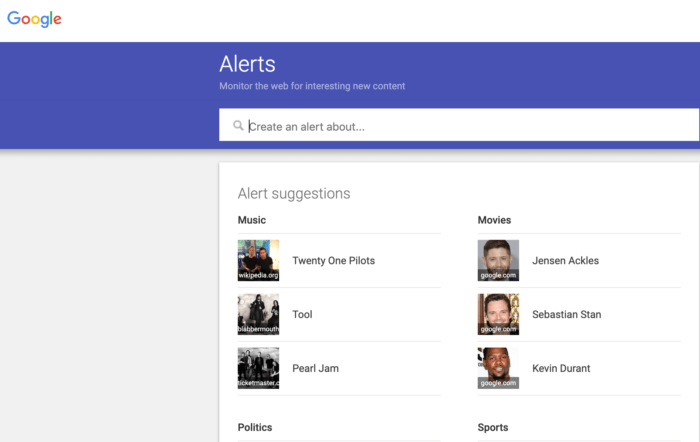Select the Sebastian Stan thumbnail photo

point(498,314)
